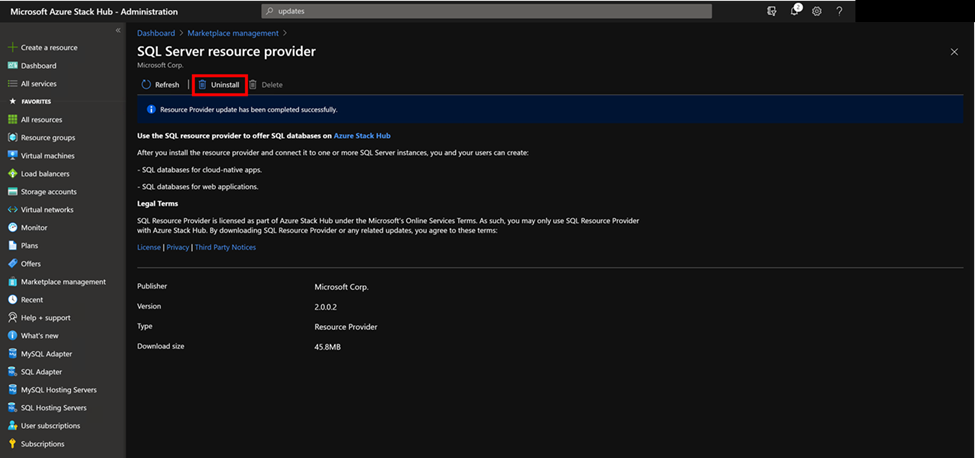
Task: Click the SQL Hosting Servers icon
Action: point(12,408)
